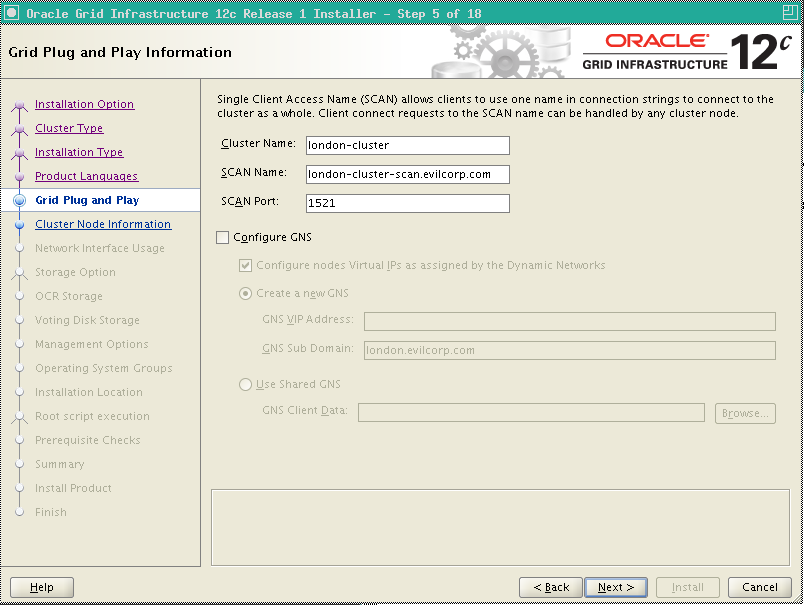The image size is (804, 605).
Task: Click the GNS Sub Domain field
Action: click(x=570, y=350)
